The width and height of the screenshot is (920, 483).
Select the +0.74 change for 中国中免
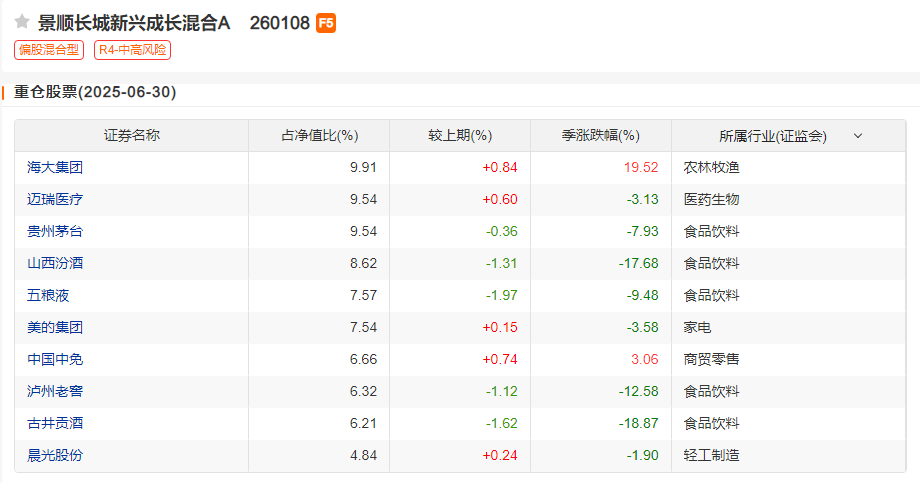(500, 359)
